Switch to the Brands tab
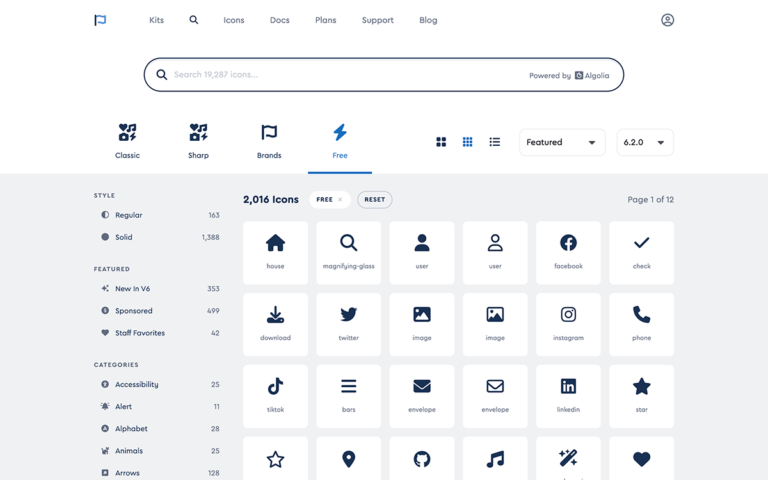768x480 pixels. point(269,141)
